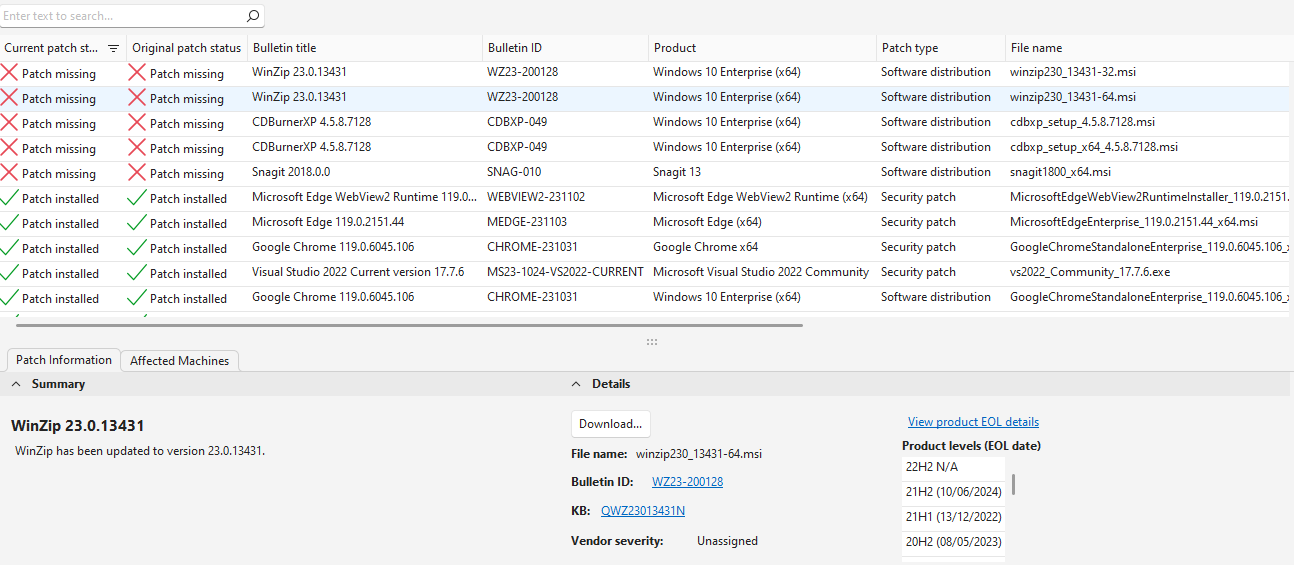Click the Product levels list scrollbar

tap(1013, 485)
